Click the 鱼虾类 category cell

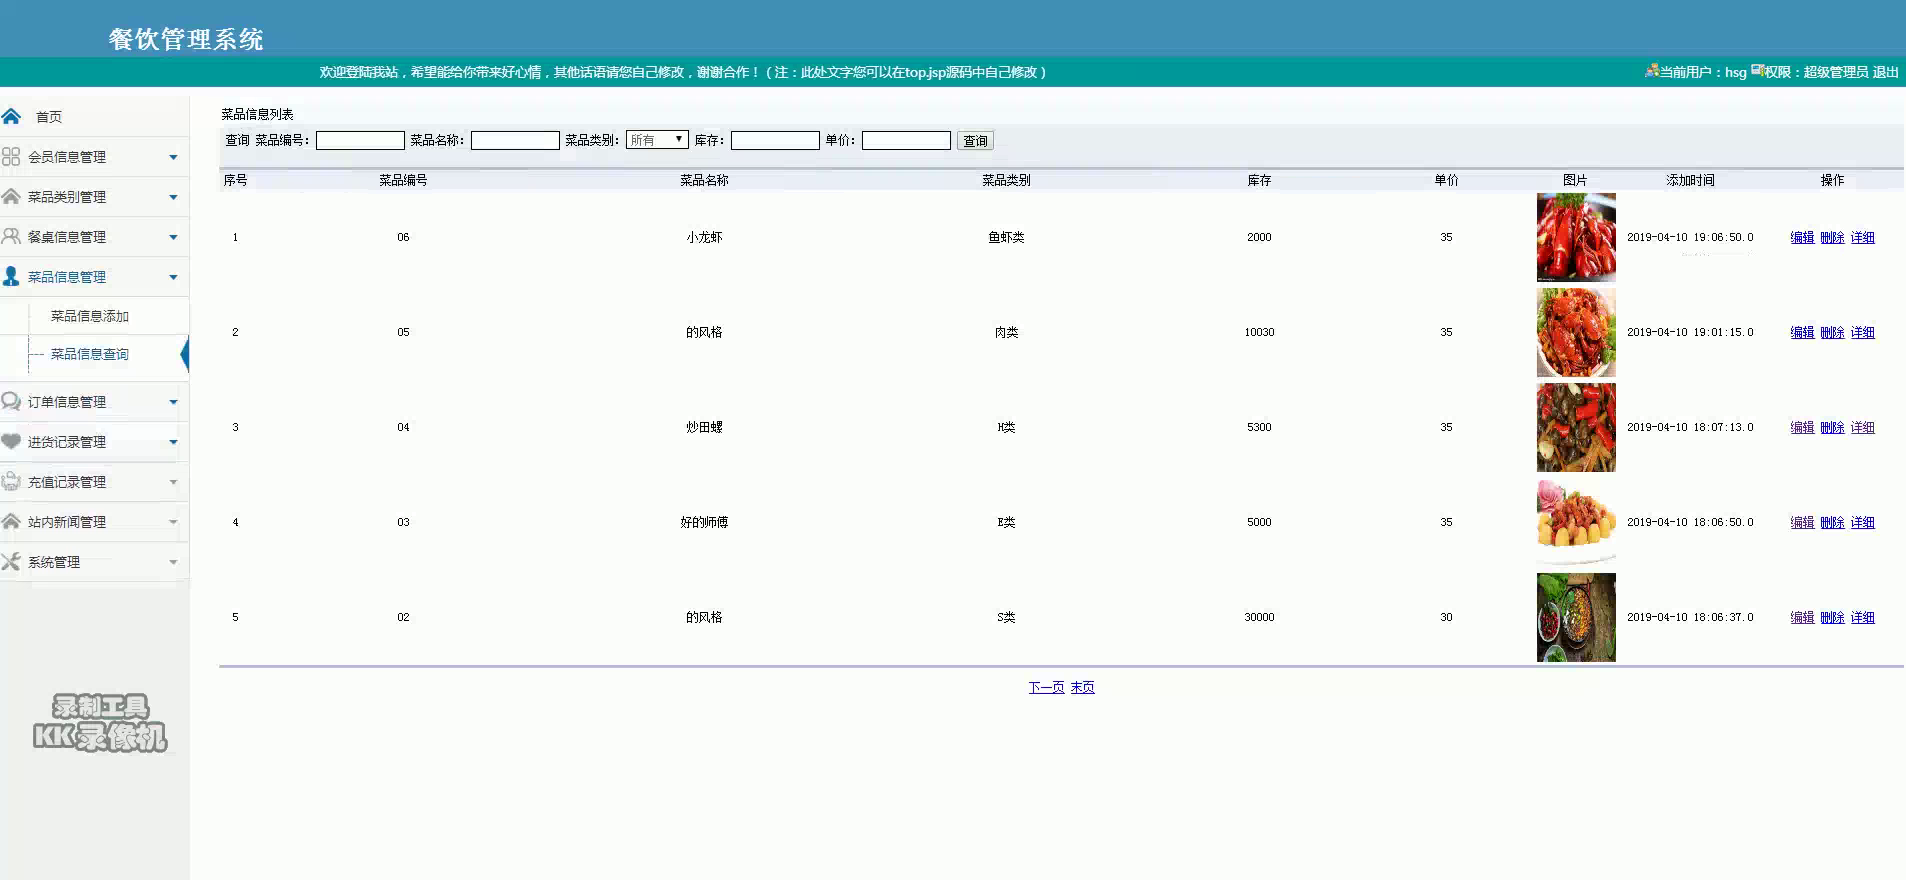(x=1006, y=237)
